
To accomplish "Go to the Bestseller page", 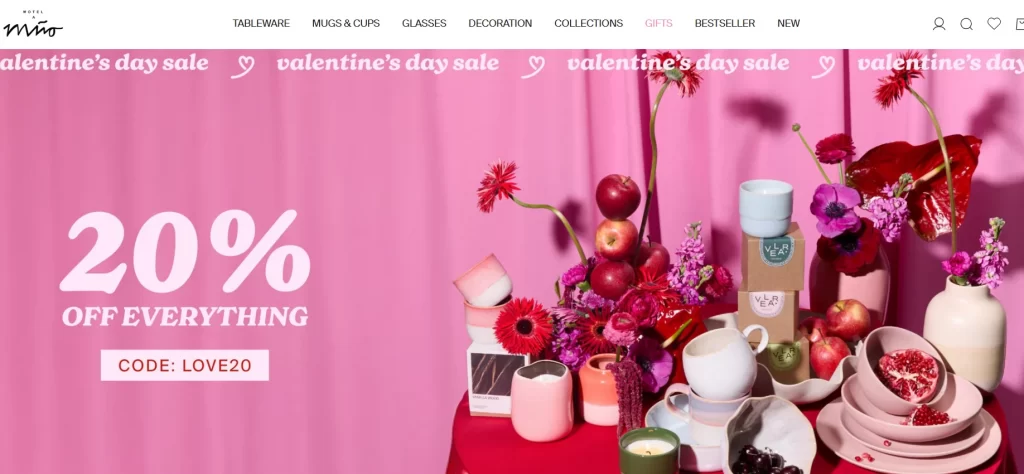I will 725,24.
